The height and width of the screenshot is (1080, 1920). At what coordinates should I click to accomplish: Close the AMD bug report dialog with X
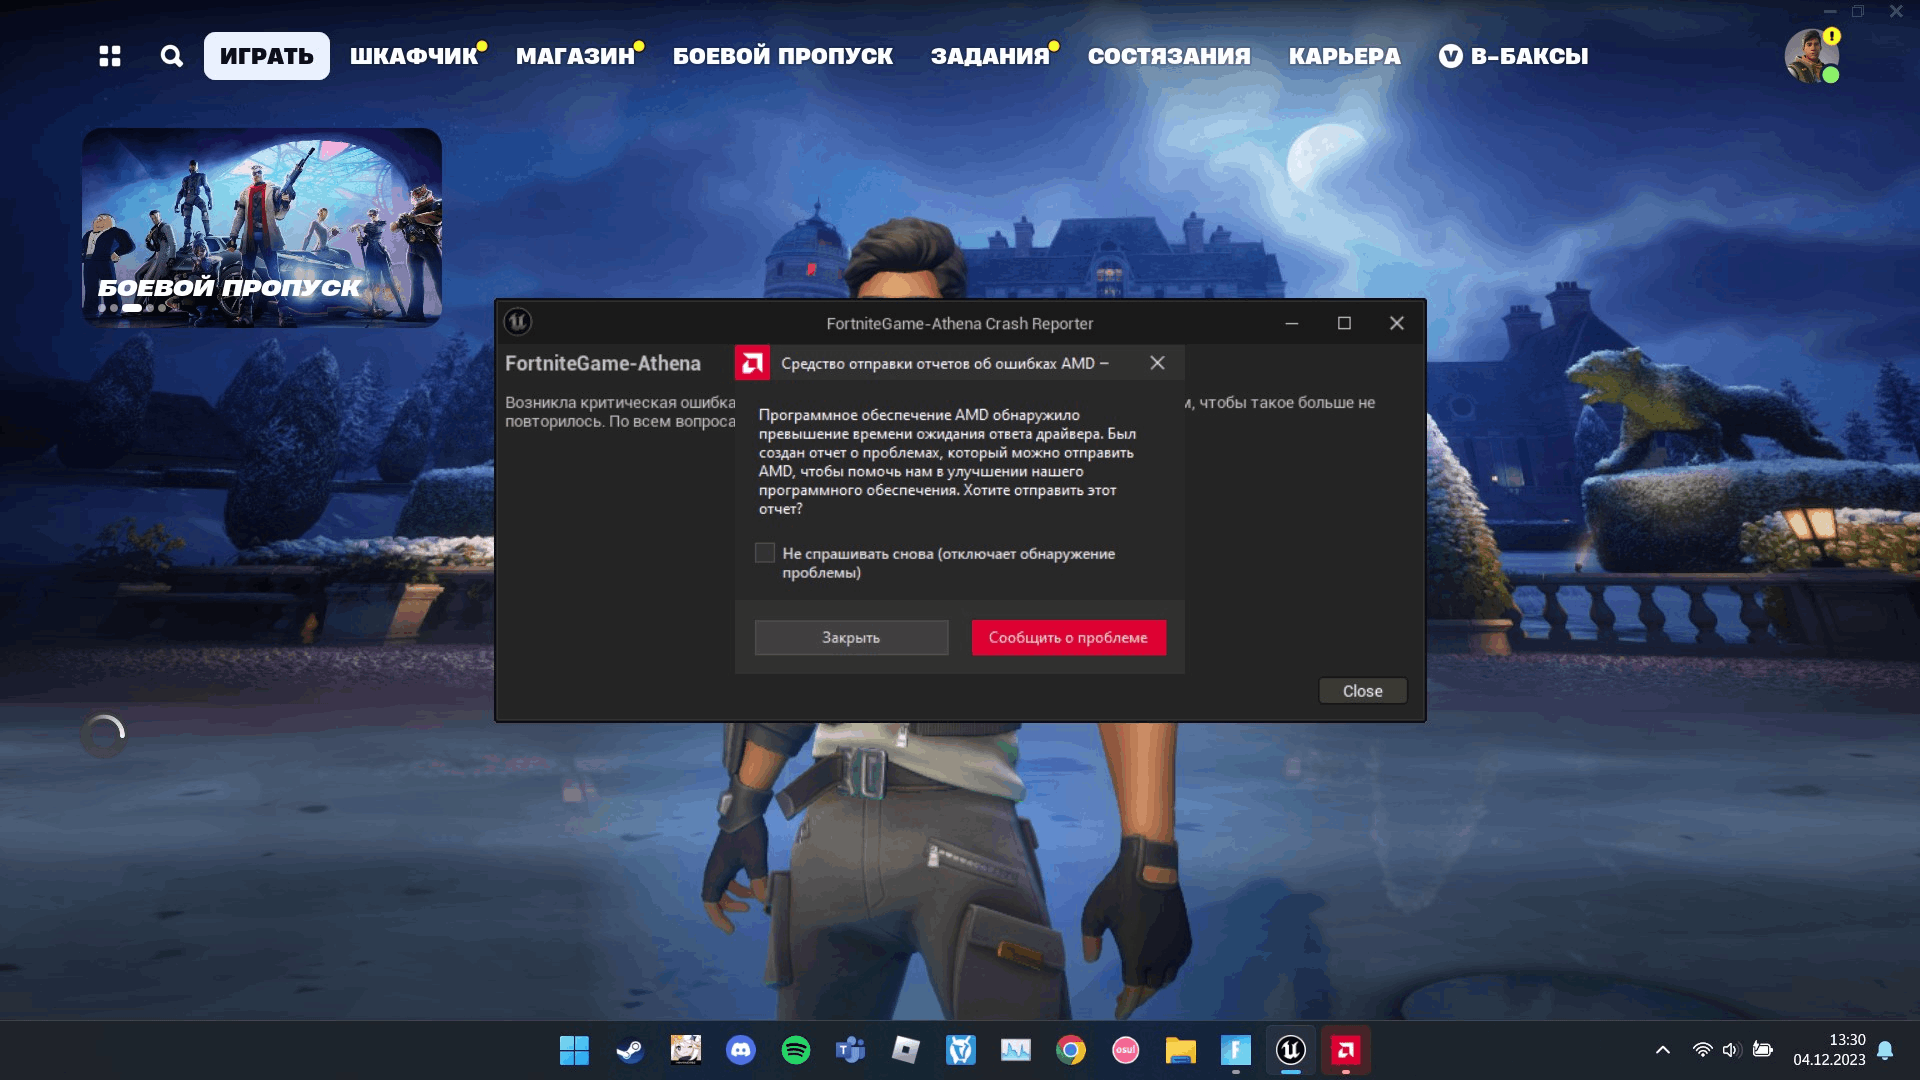coord(1157,363)
